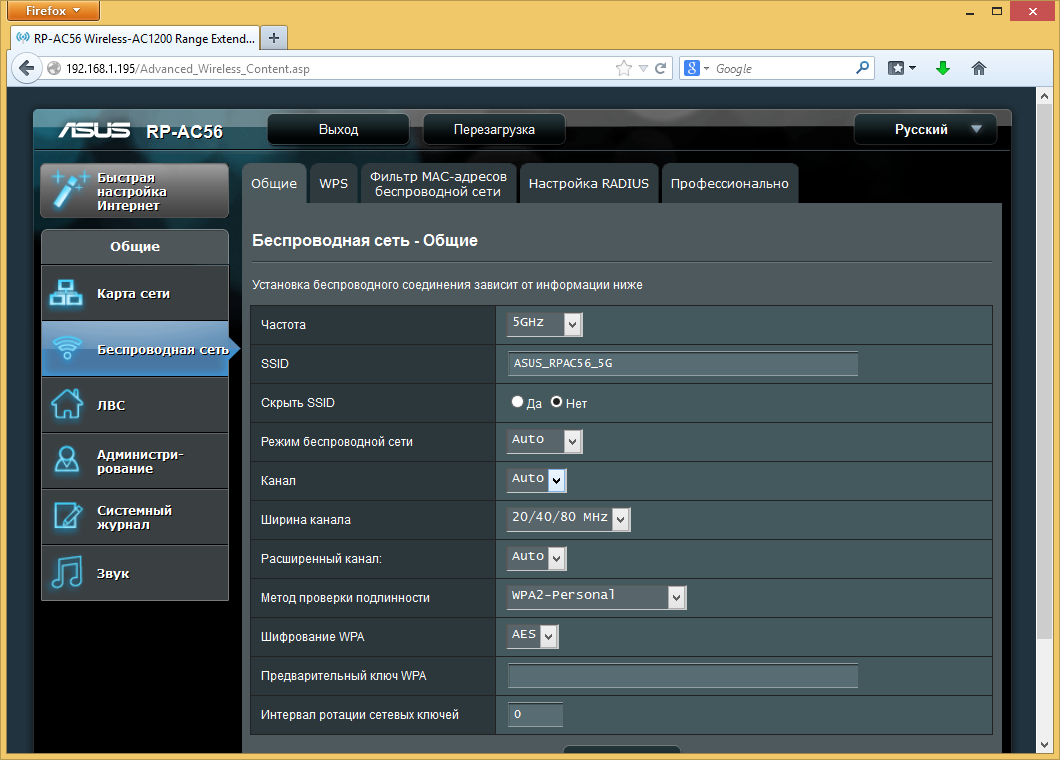Click the browser back arrow button
Image resolution: width=1060 pixels, height=760 pixels.
click(26, 68)
